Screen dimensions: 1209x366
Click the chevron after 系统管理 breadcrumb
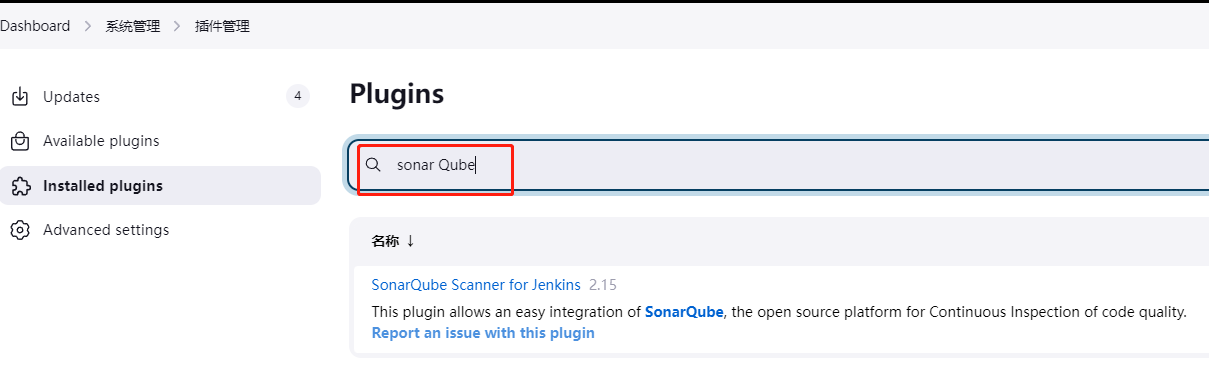pyautogui.click(x=177, y=26)
